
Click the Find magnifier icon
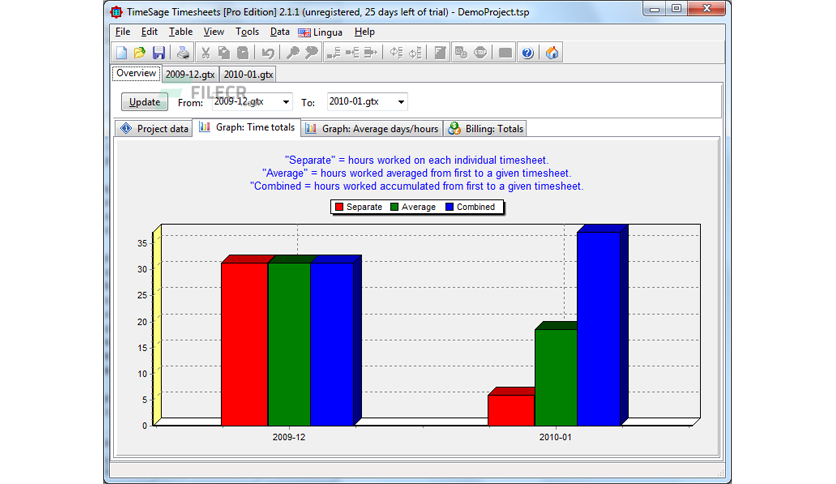tap(293, 52)
